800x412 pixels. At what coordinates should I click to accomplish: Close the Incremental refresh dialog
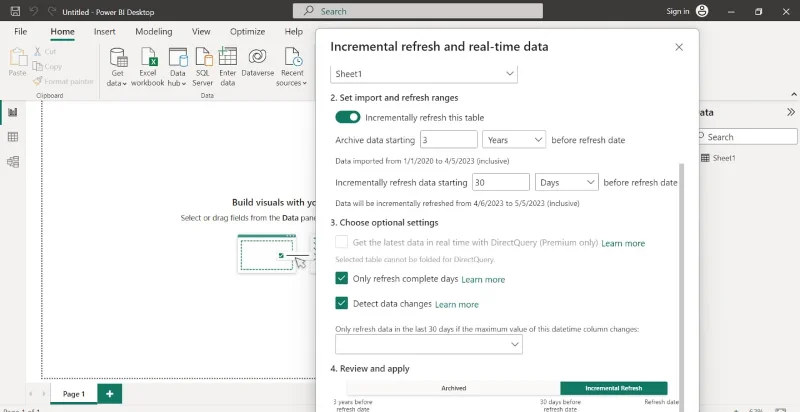pos(679,47)
